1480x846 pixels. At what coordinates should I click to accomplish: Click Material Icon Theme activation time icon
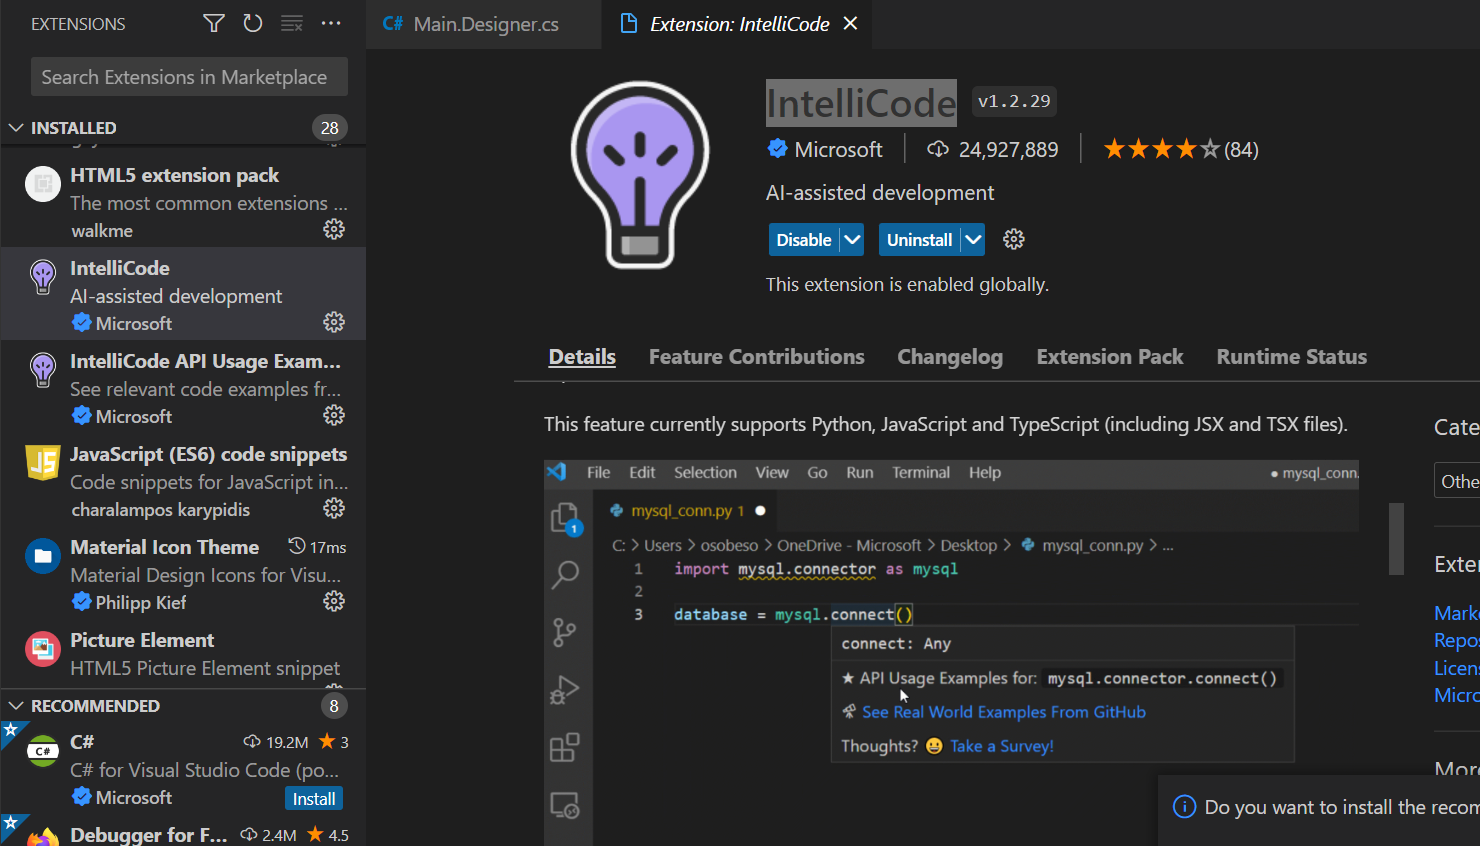297,546
